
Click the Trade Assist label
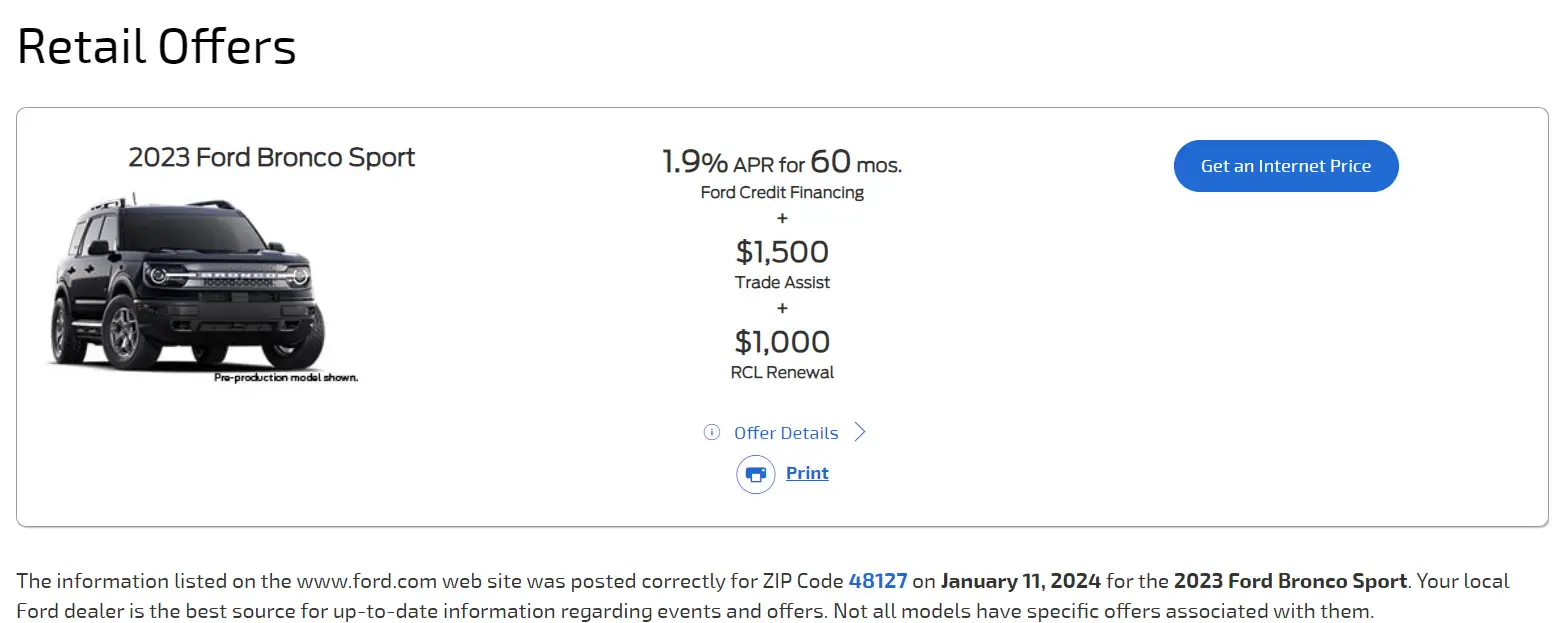(x=782, y=282)
